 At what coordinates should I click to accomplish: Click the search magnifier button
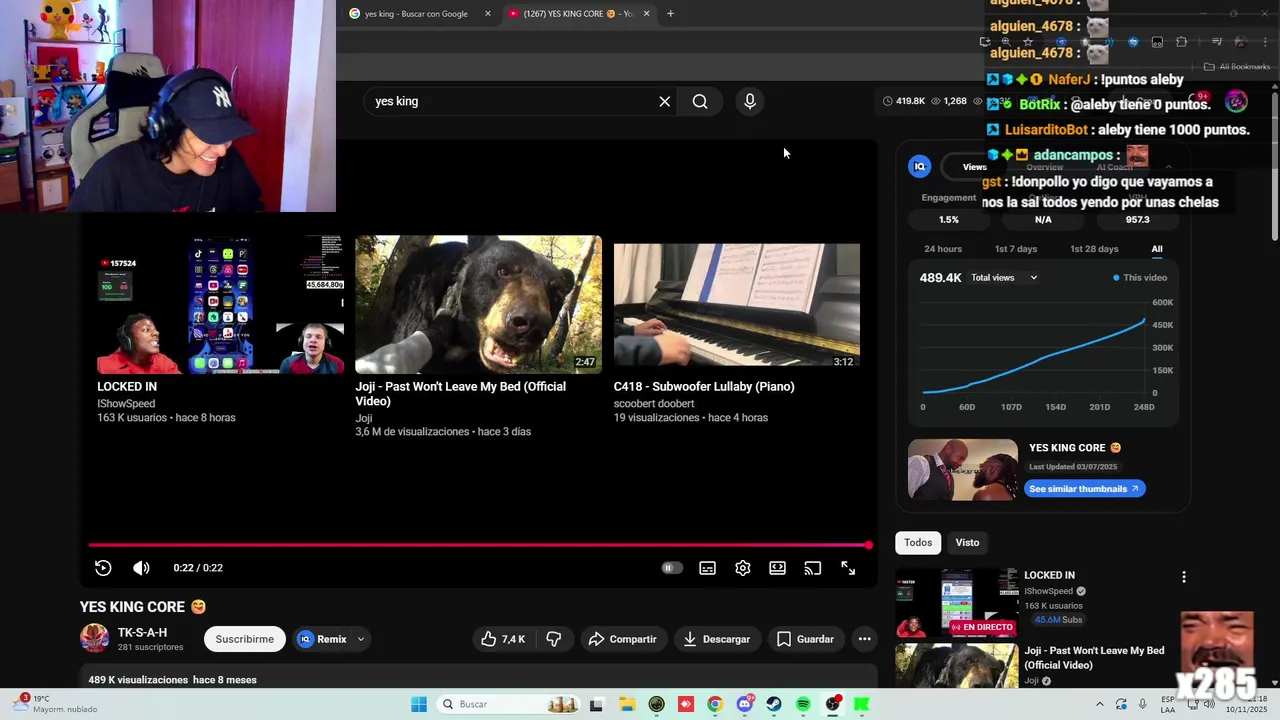(700, 101)
